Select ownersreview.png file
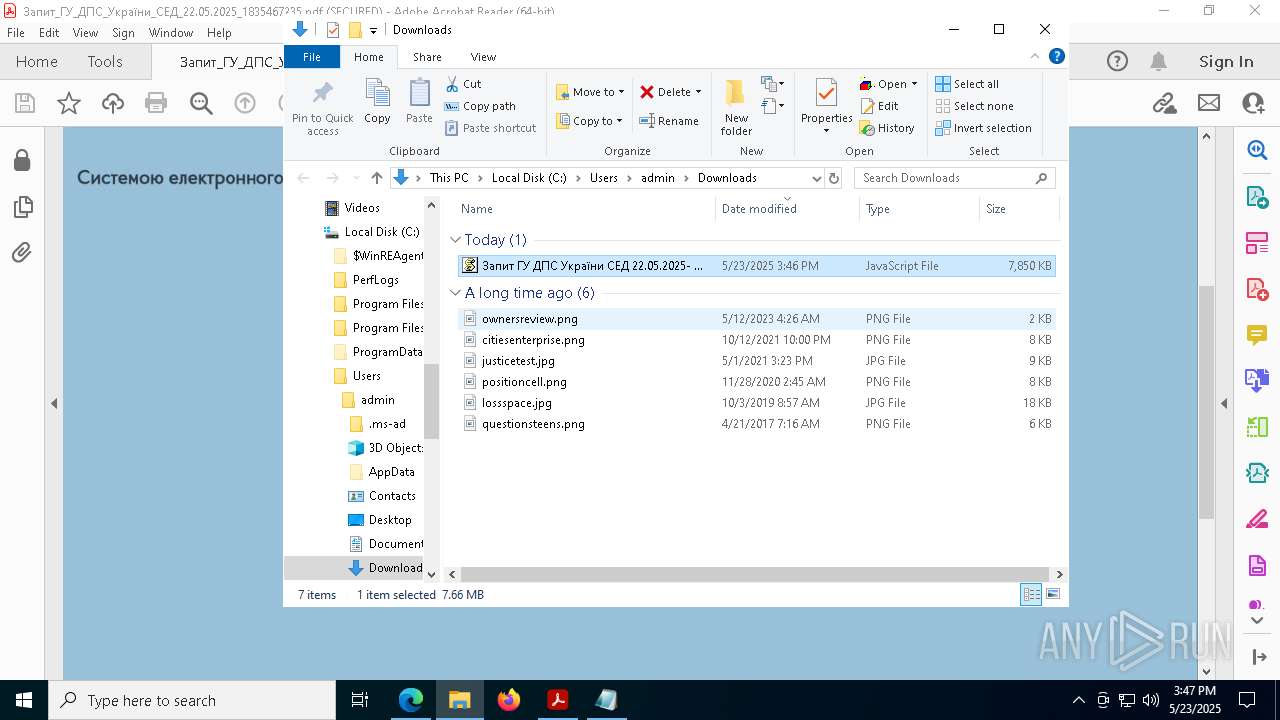The image size is (1280, 720). (757, 319)
